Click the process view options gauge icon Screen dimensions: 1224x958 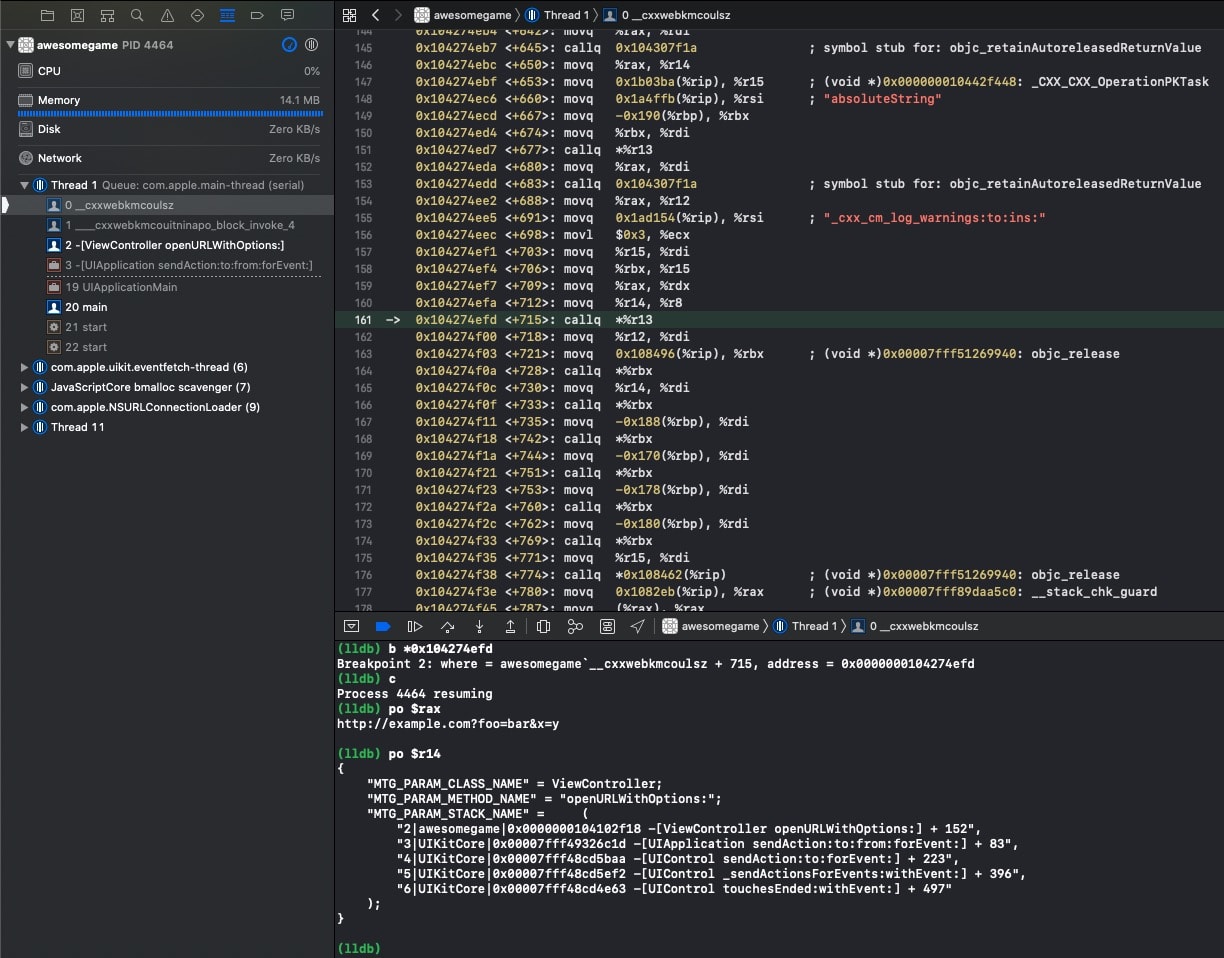(x=289, y=45)
